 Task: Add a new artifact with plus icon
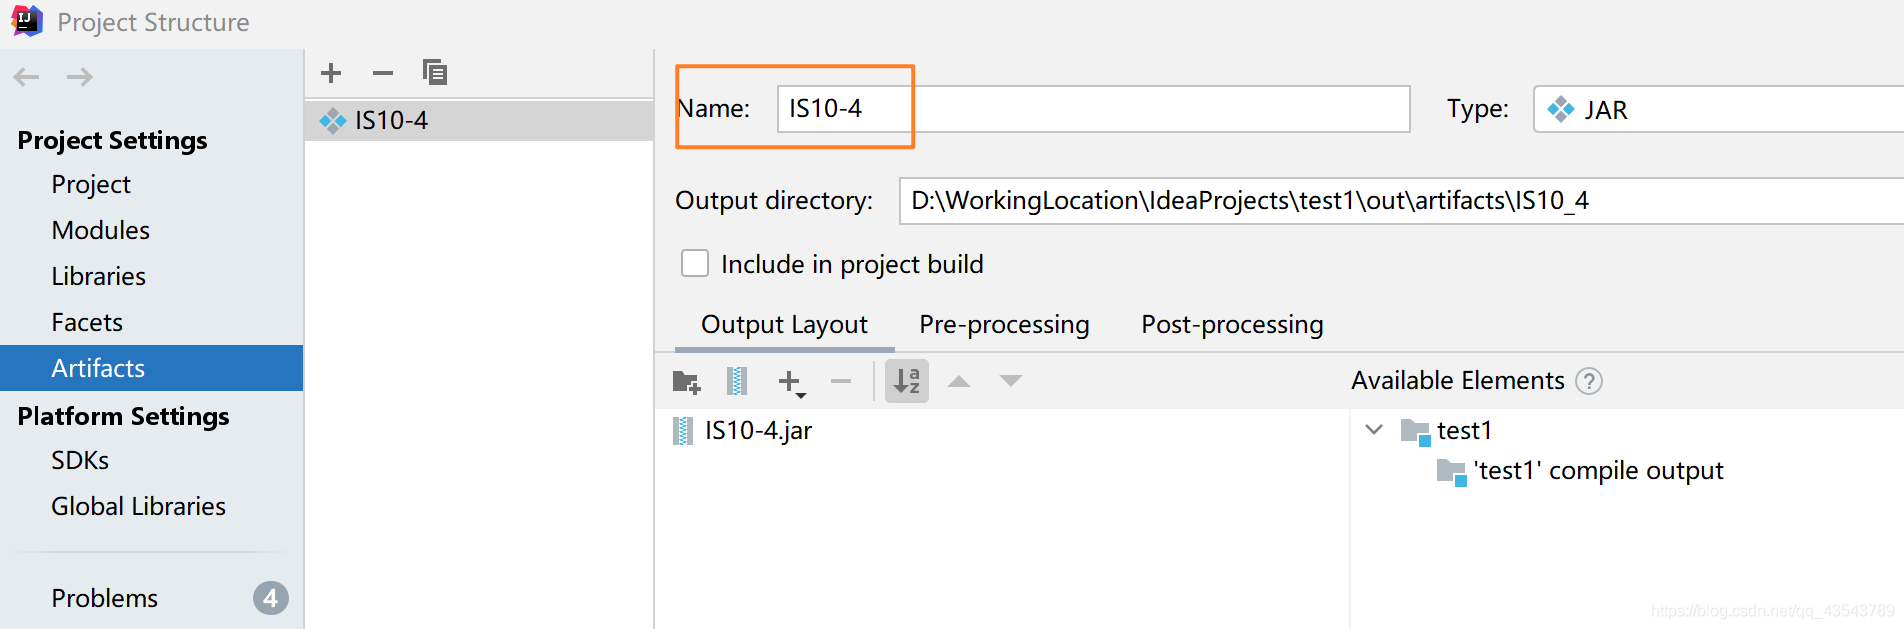pos(331,73)
